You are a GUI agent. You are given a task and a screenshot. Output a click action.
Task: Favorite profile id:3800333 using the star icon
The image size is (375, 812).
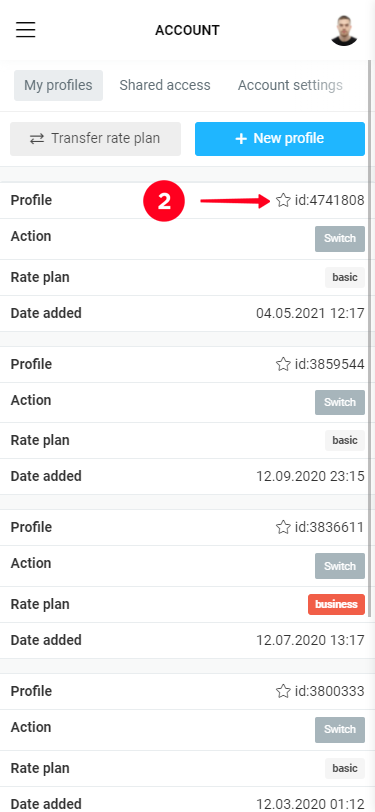coord(283,691)
